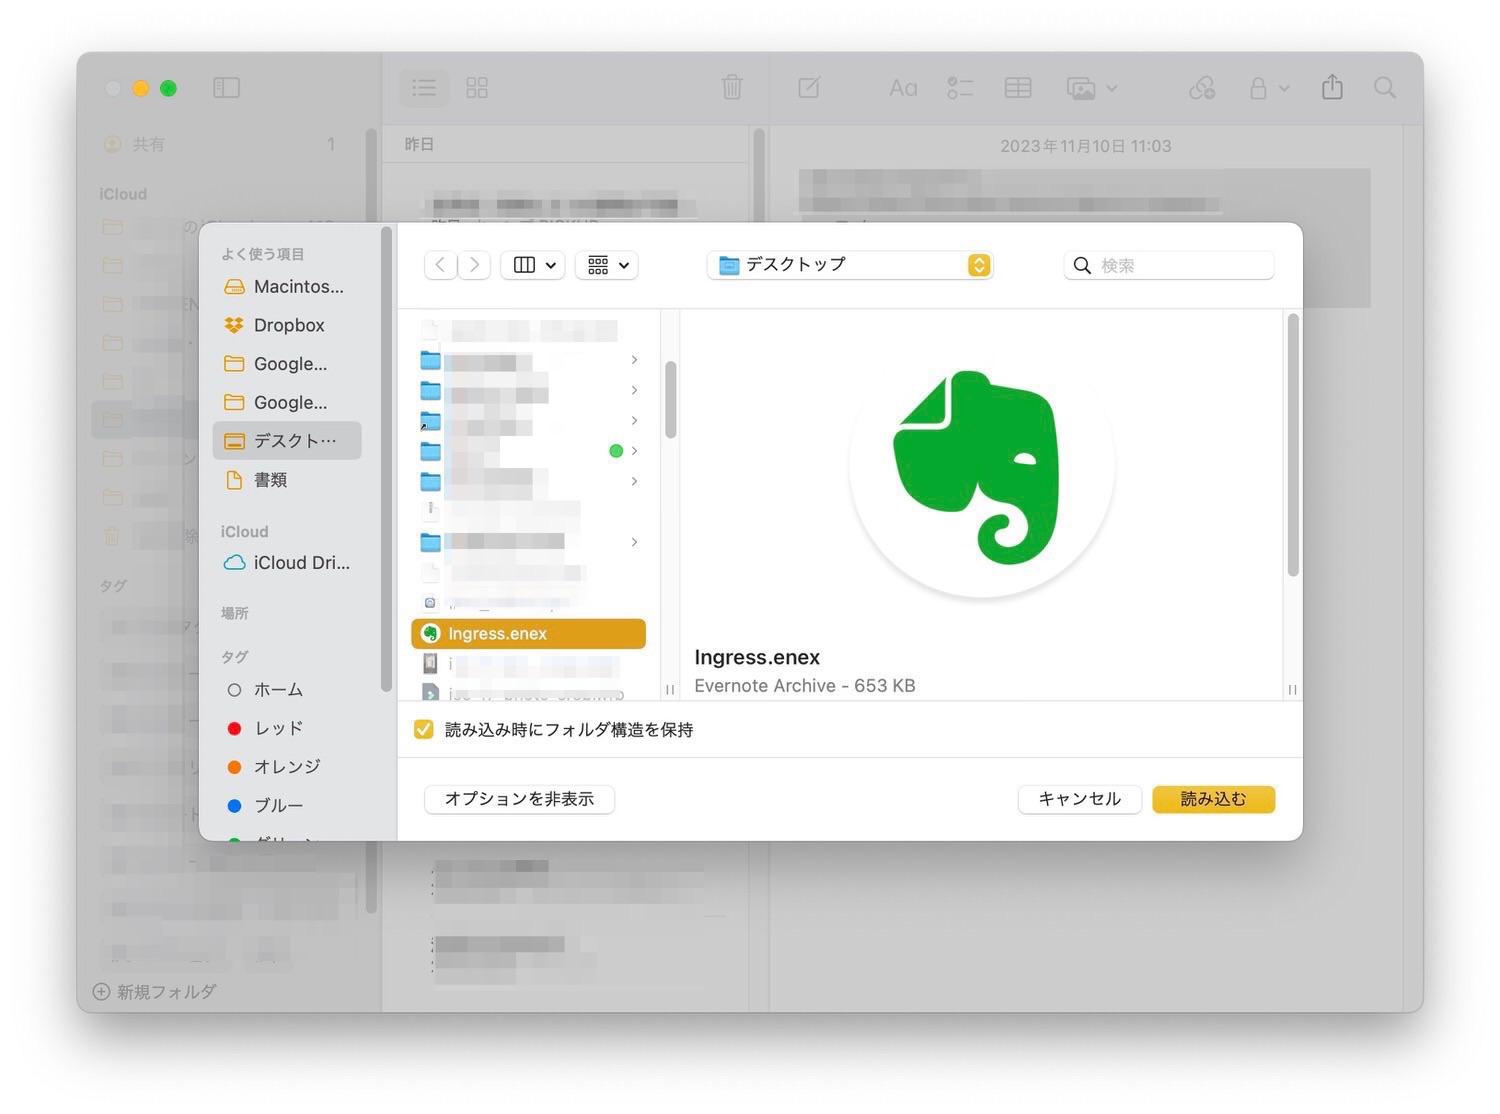The width and height of the screenshot is (1500, 1114).
Task: Click the 昨日 header in Notes list
Action: [x=419, y=144]
